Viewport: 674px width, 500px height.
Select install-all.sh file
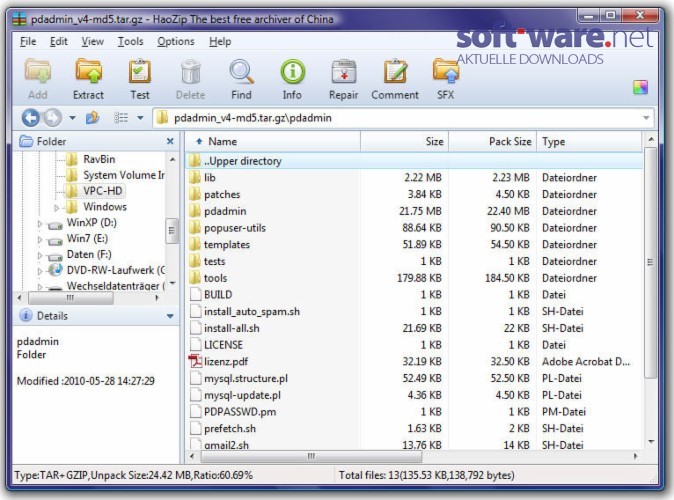(414, 328)
